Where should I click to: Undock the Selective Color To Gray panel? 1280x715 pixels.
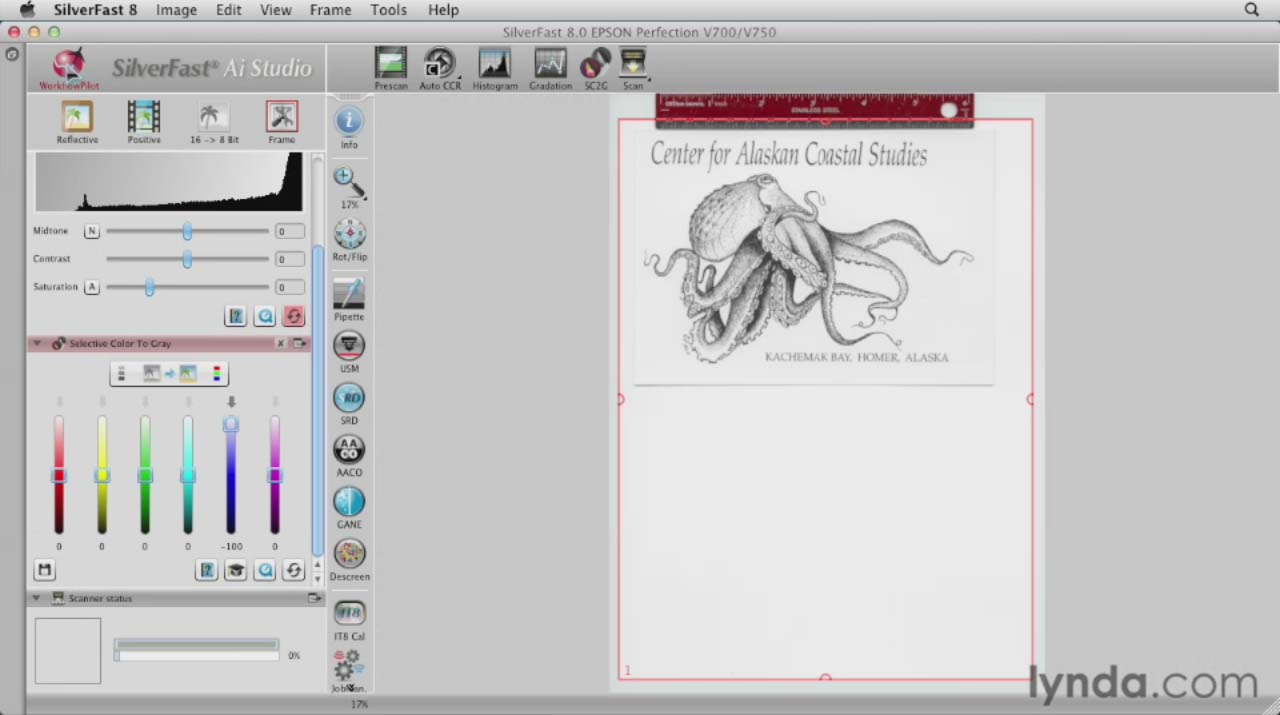299,343
